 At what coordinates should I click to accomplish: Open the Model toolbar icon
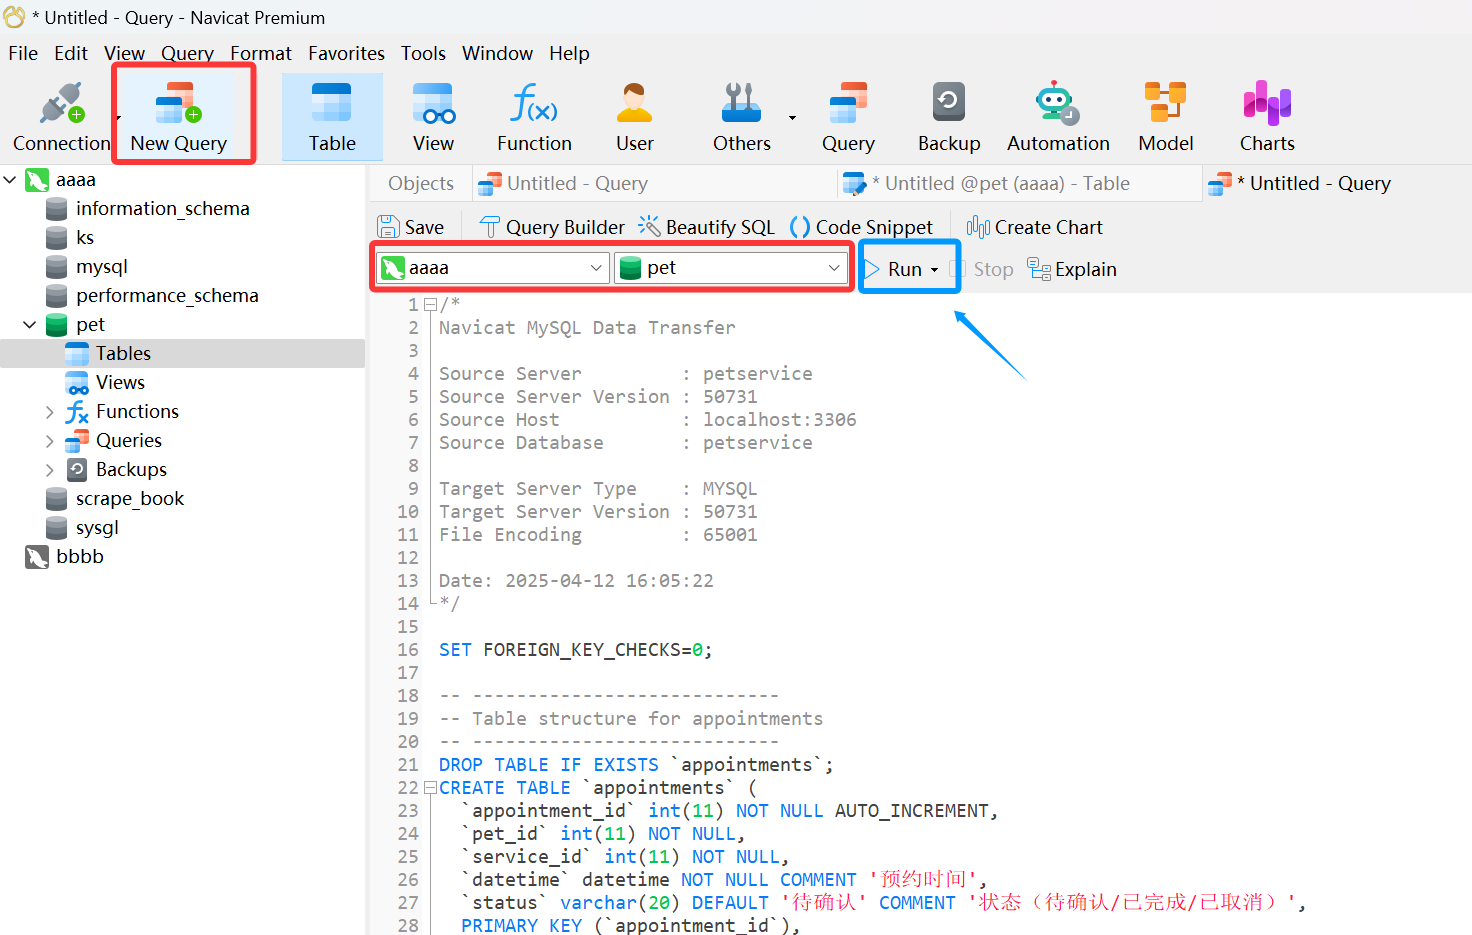1166,117
